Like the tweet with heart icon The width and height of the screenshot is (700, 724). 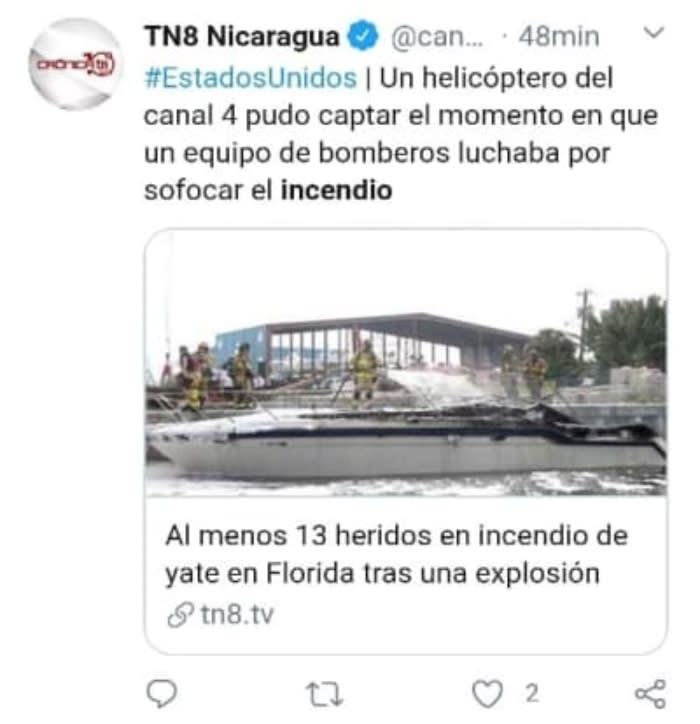pos(487,694)
